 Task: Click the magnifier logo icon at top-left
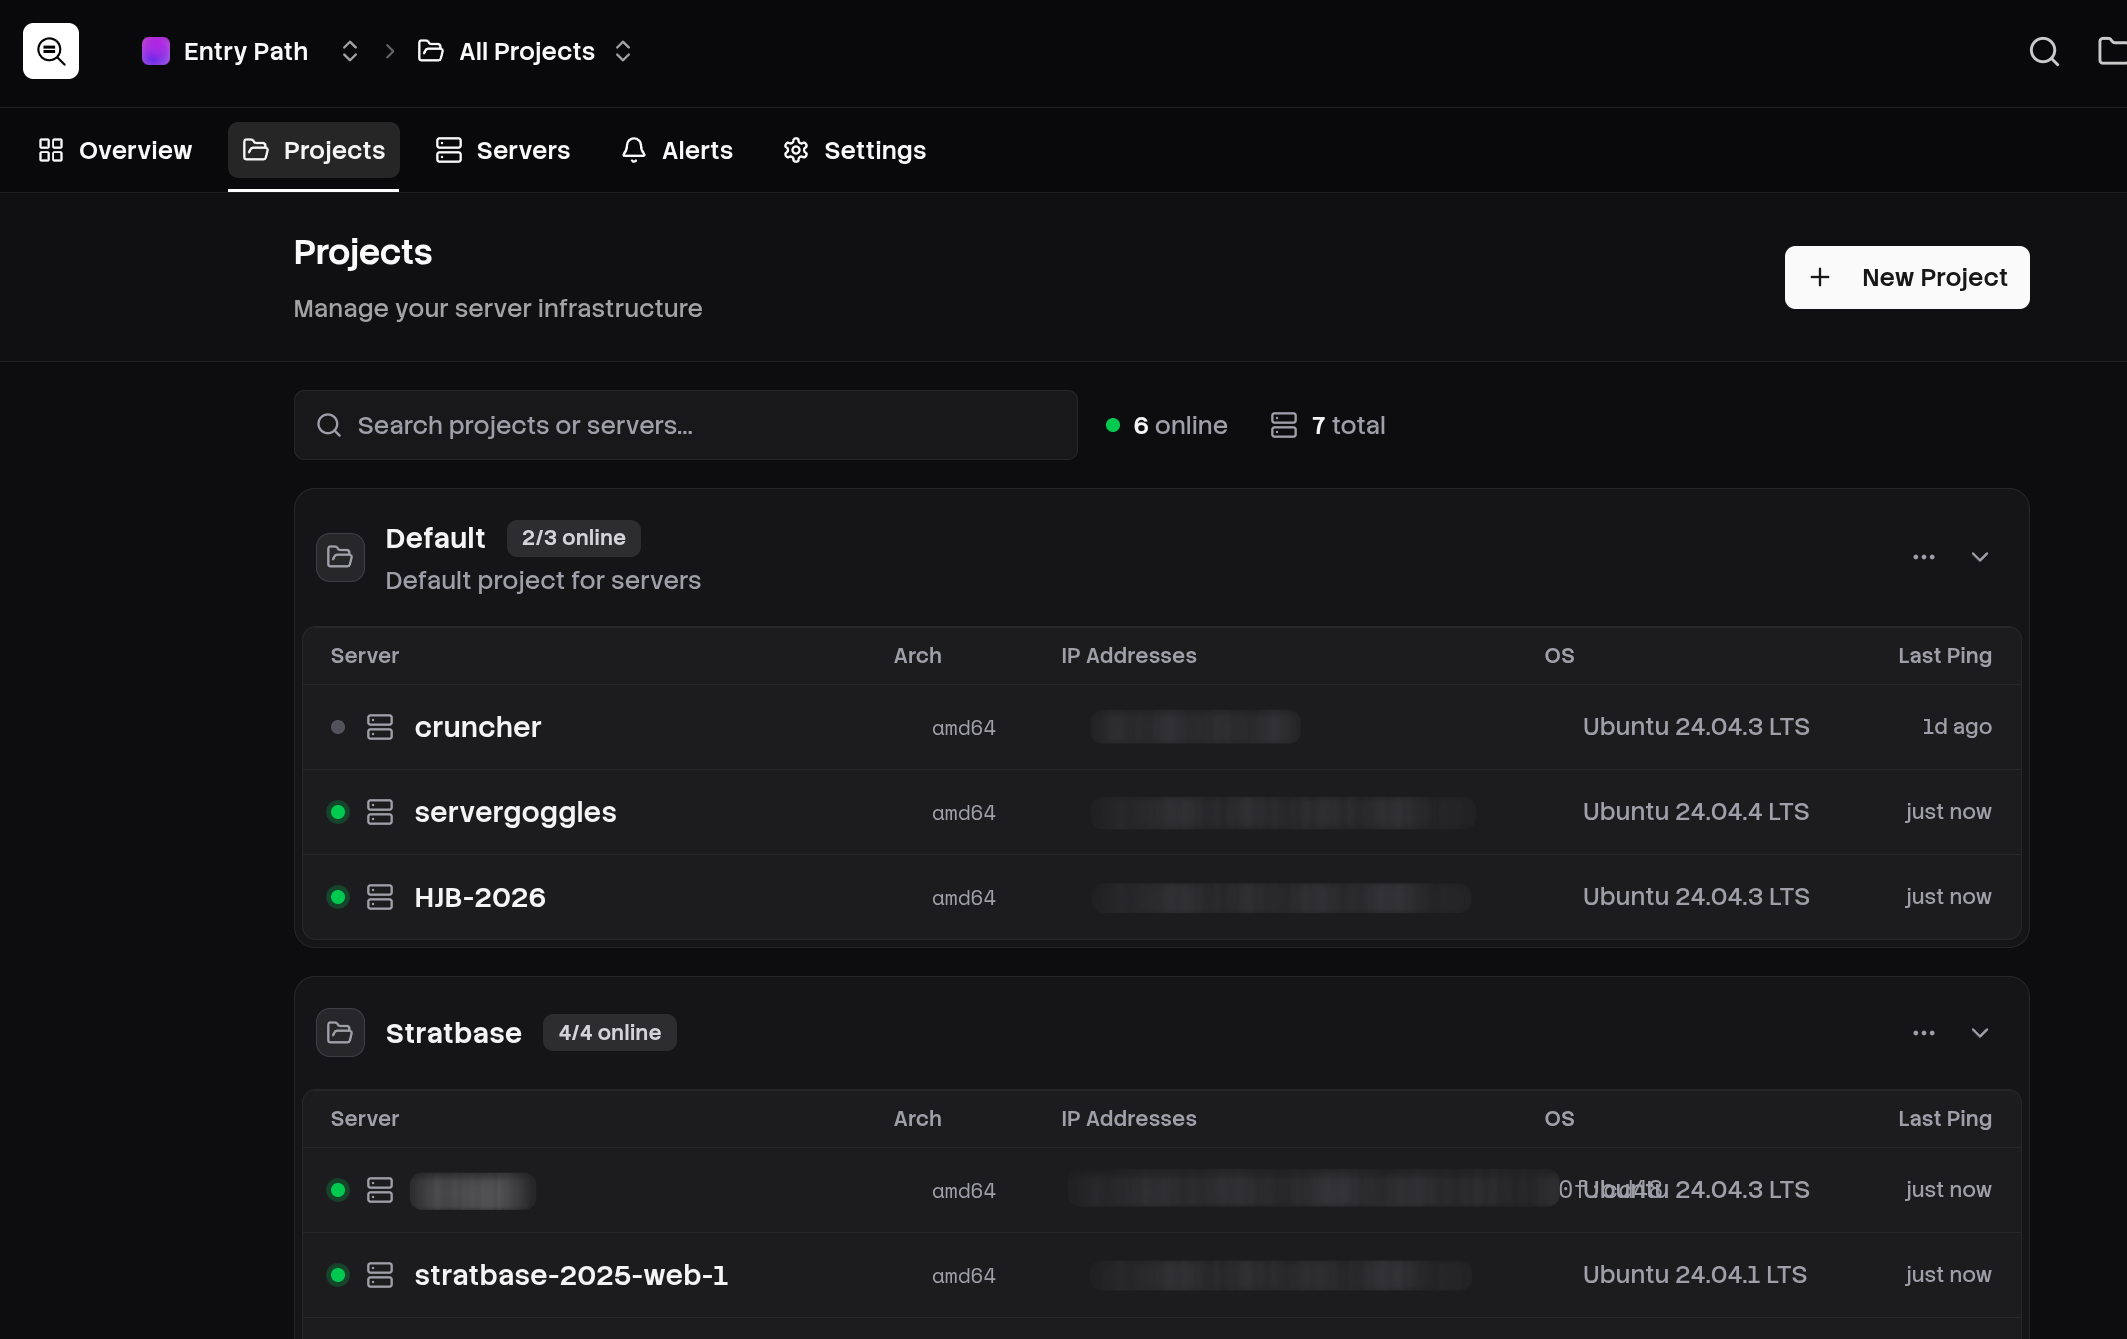(x=51, y=51)
